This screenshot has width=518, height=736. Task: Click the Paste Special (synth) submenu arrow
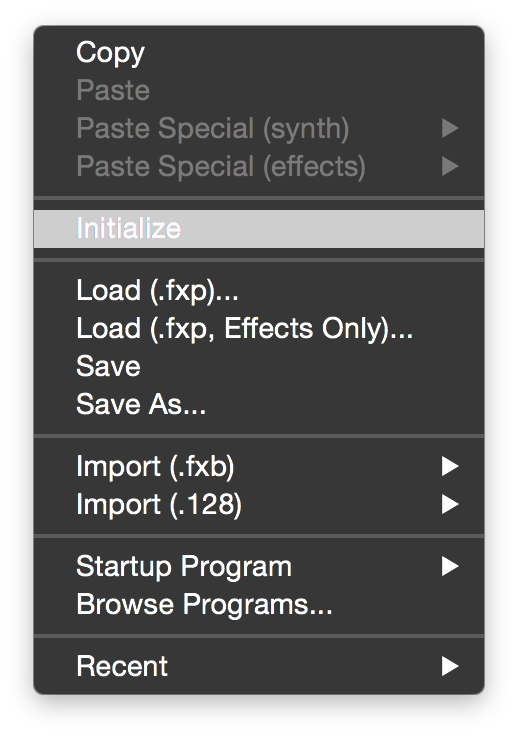449,128
